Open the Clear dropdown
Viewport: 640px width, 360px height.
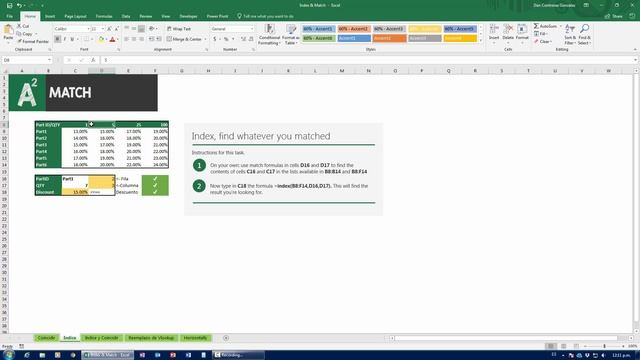[543, 42]
